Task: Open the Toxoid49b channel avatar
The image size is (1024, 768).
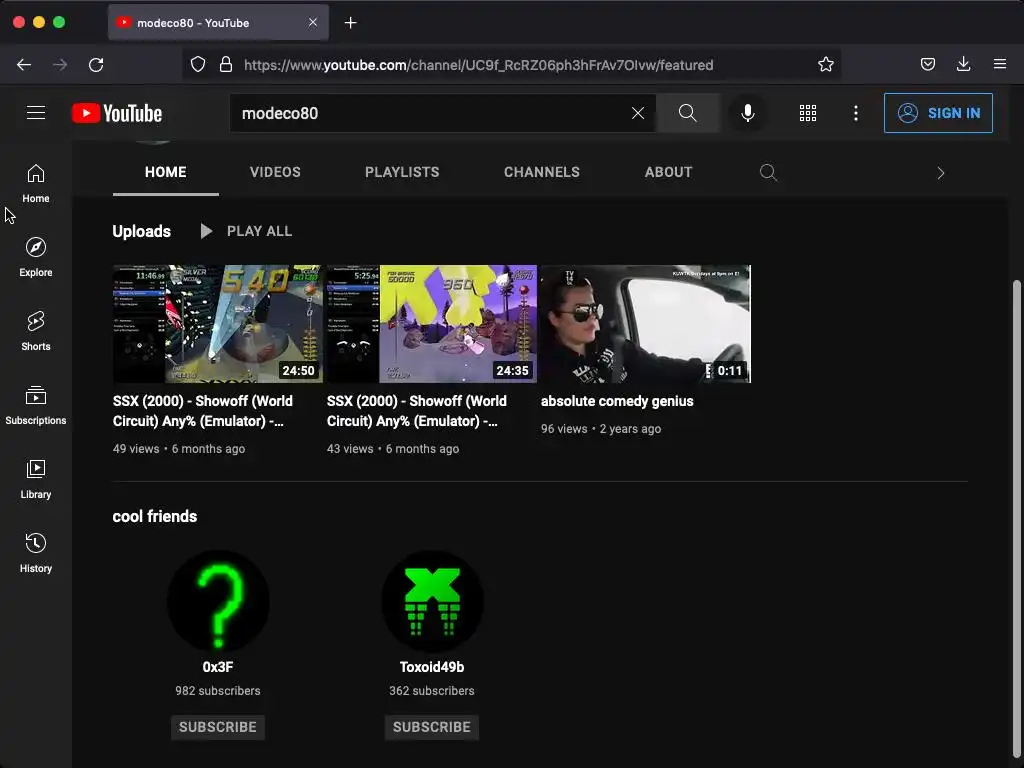Action: tap(432, 601)
